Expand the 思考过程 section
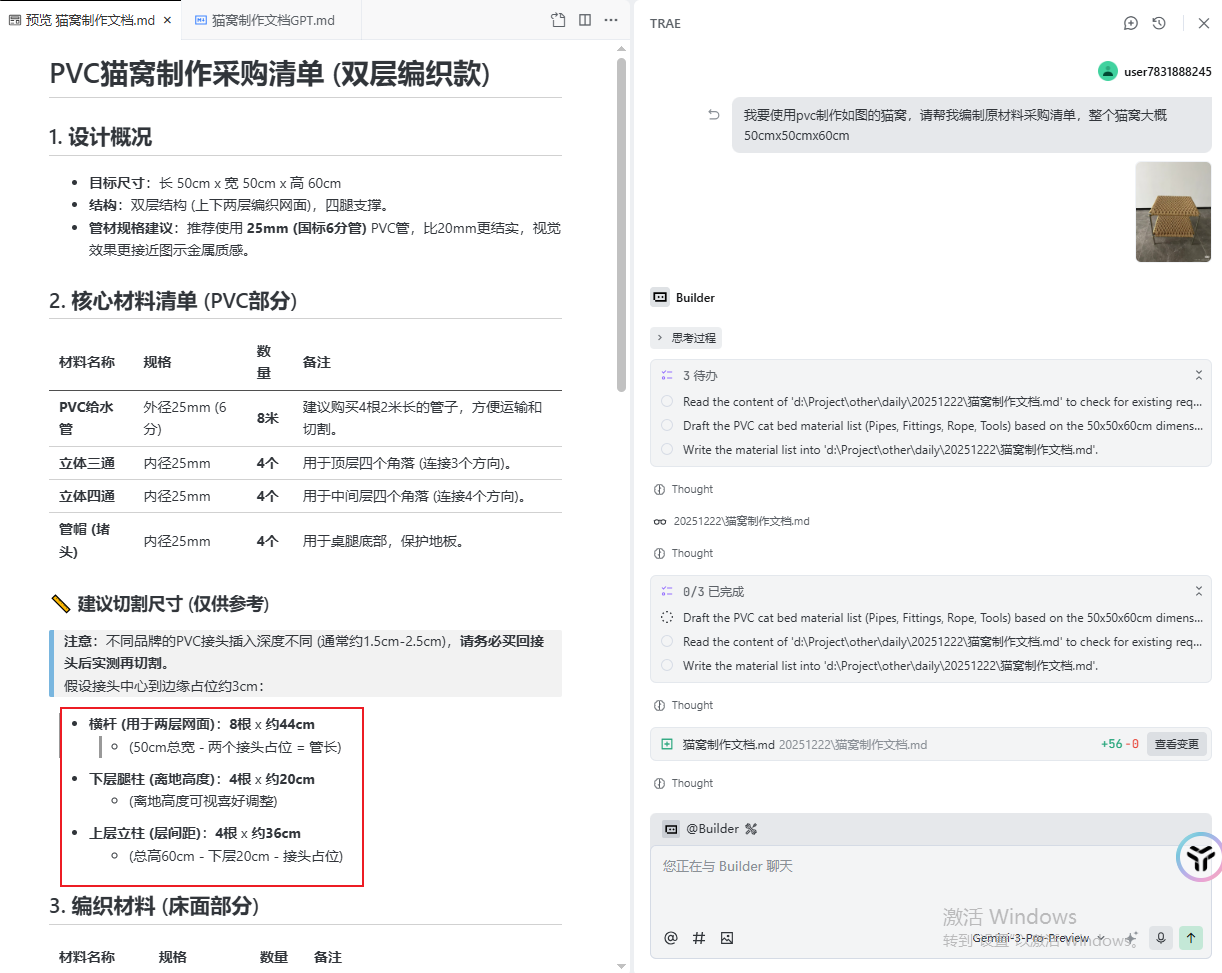Screen dimensions: 1222x973 coord(686,338)
